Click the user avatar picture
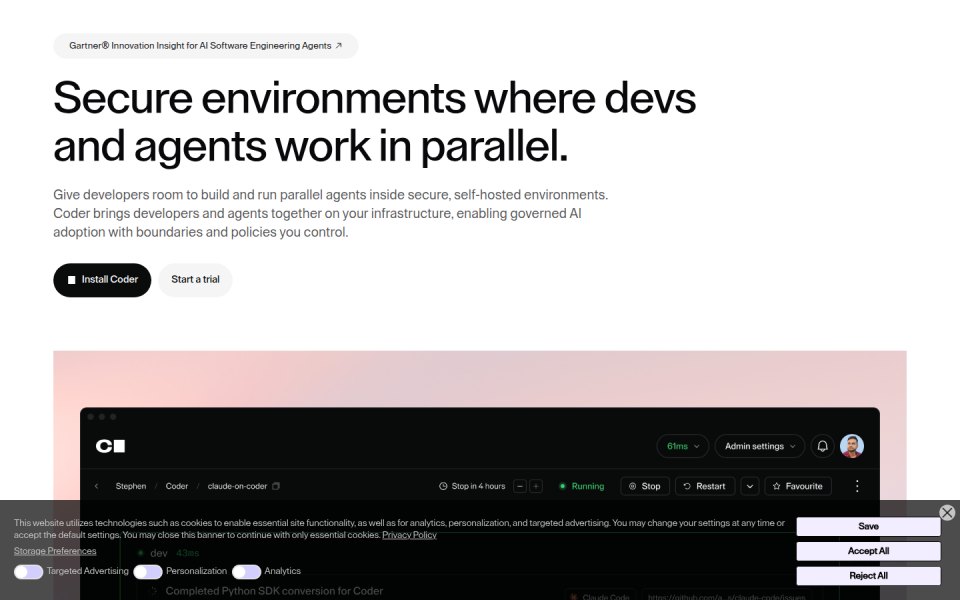Screen dimensions: 960x600 click(852, 446)
